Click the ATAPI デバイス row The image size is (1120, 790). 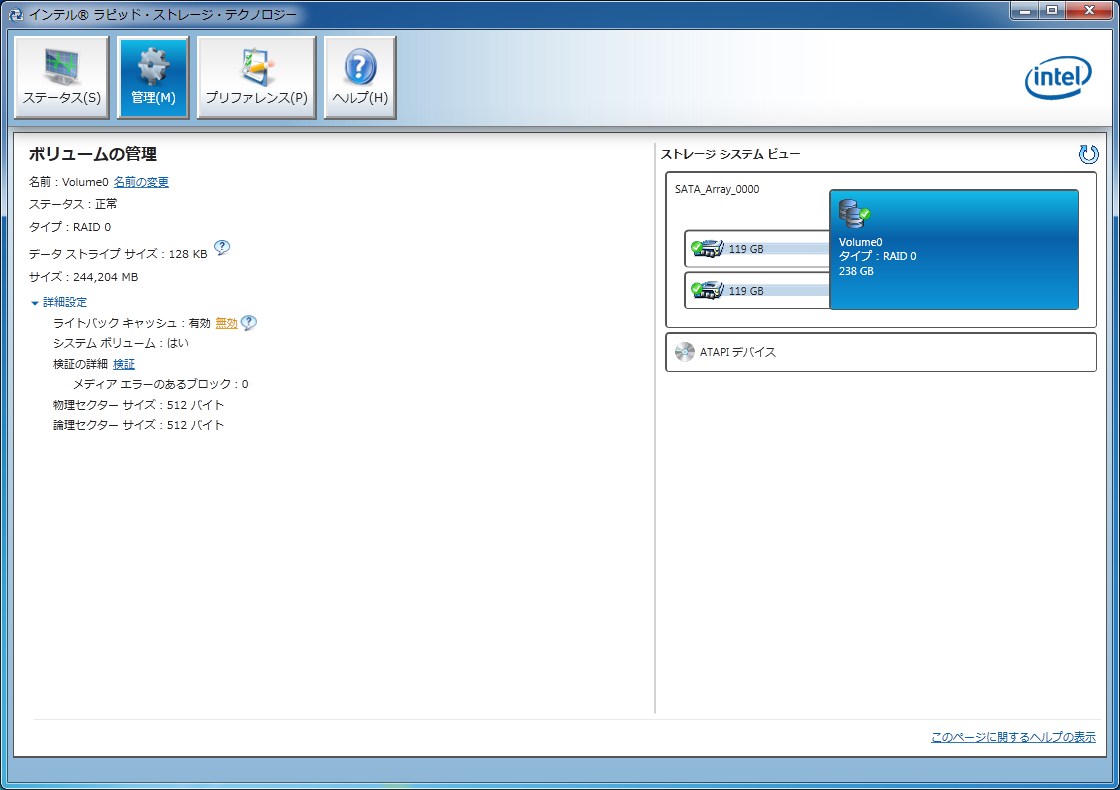point(880,352)
